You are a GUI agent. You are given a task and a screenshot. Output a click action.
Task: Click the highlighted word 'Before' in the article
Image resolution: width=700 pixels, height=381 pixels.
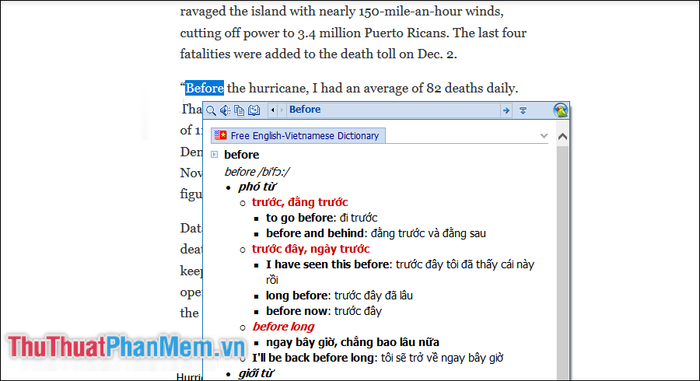(x=204, y=88)
